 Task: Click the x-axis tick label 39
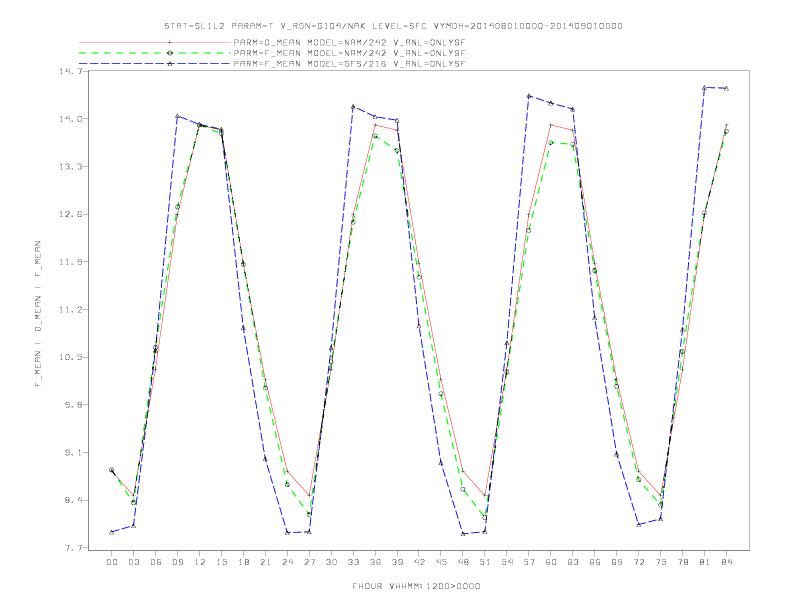click(397, 562)
